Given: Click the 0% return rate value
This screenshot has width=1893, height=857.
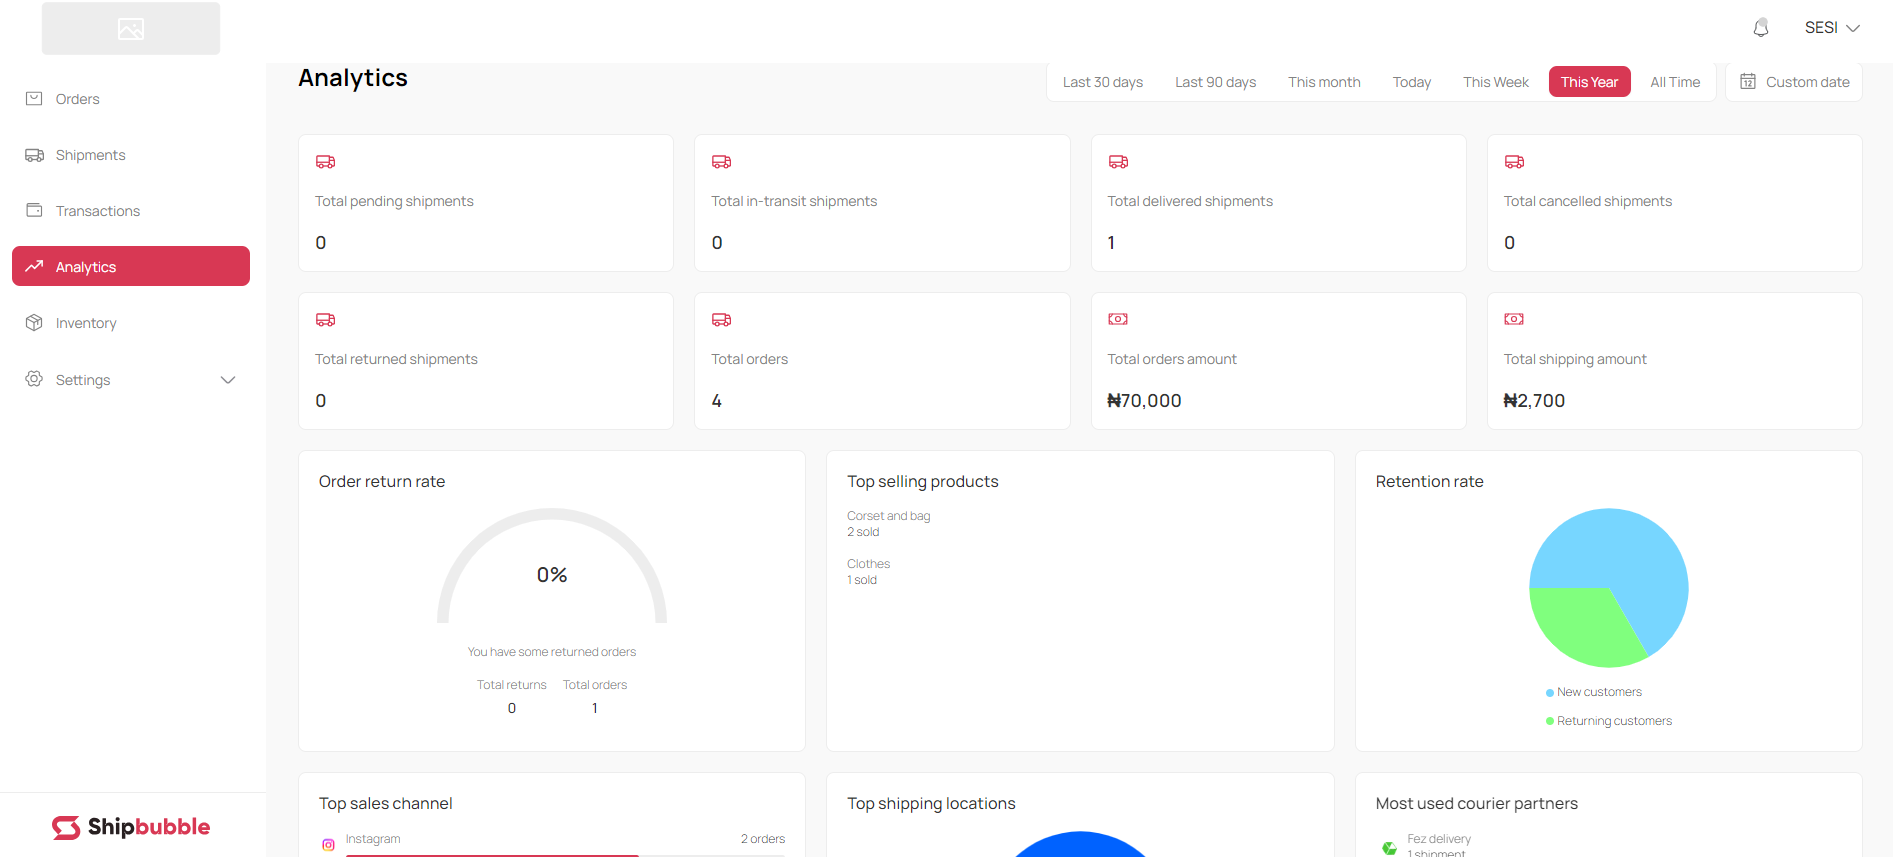Looking at the screenshot, I should click(552, 575).
